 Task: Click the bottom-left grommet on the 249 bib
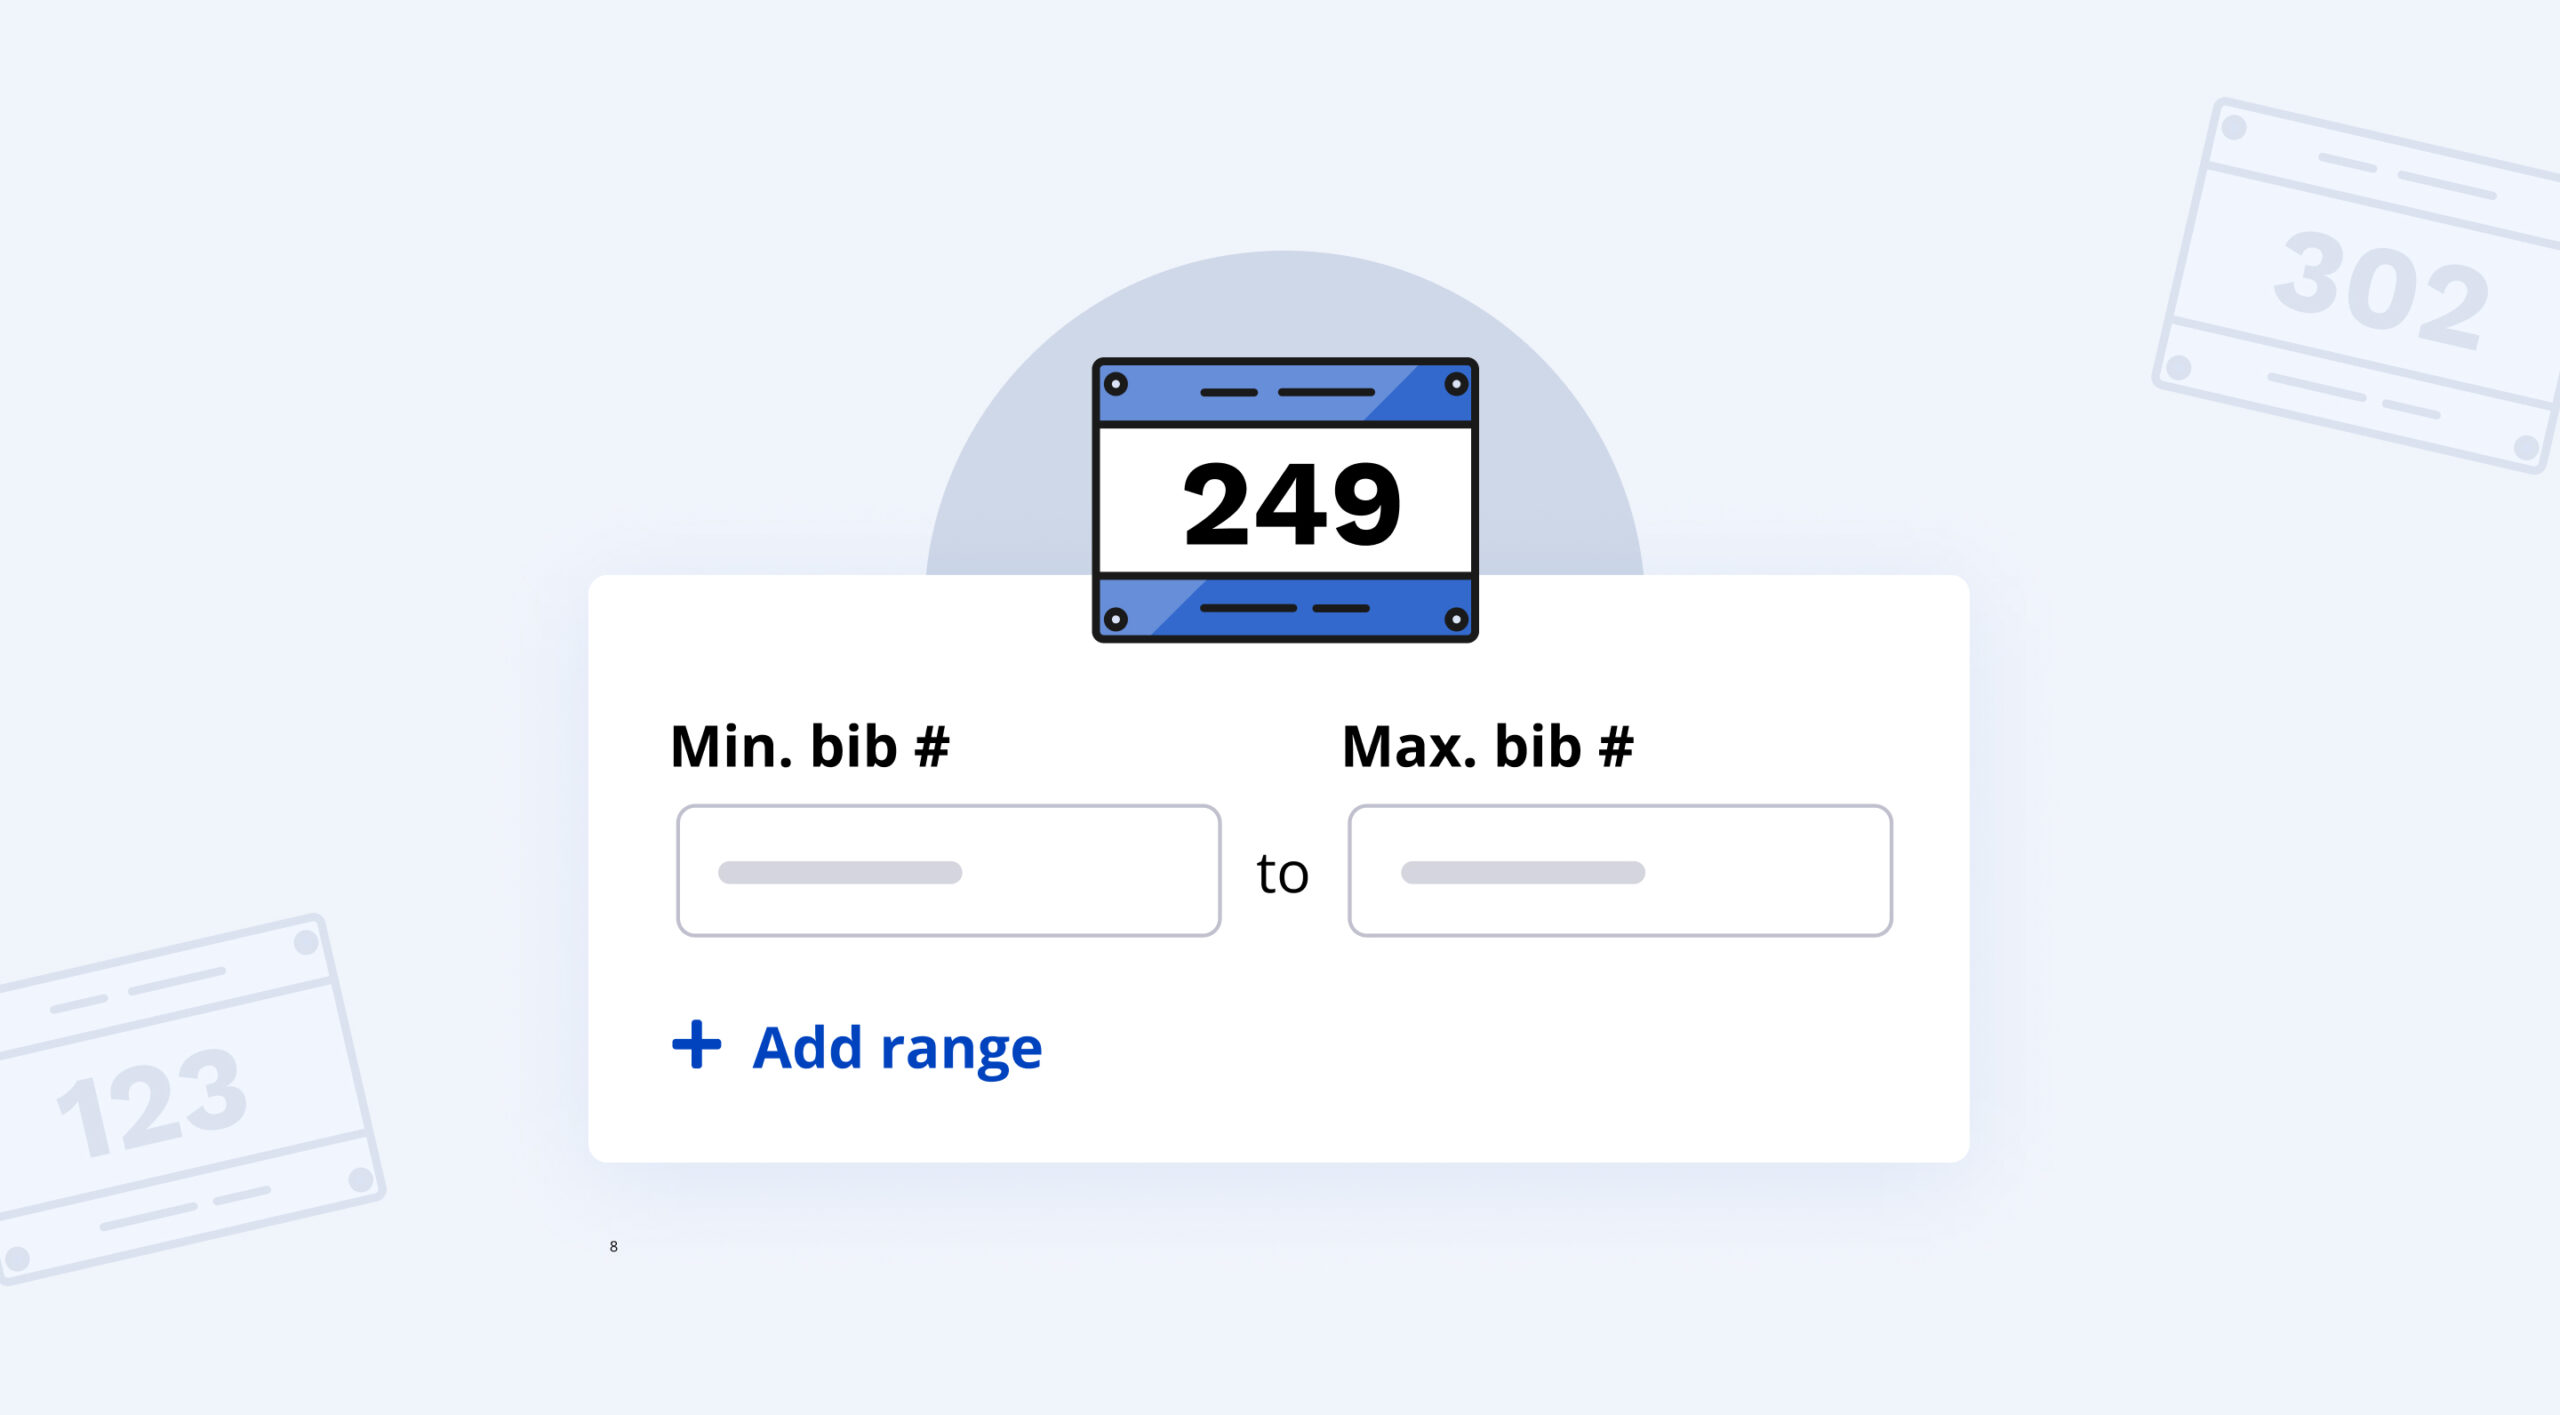point(1116,619)
